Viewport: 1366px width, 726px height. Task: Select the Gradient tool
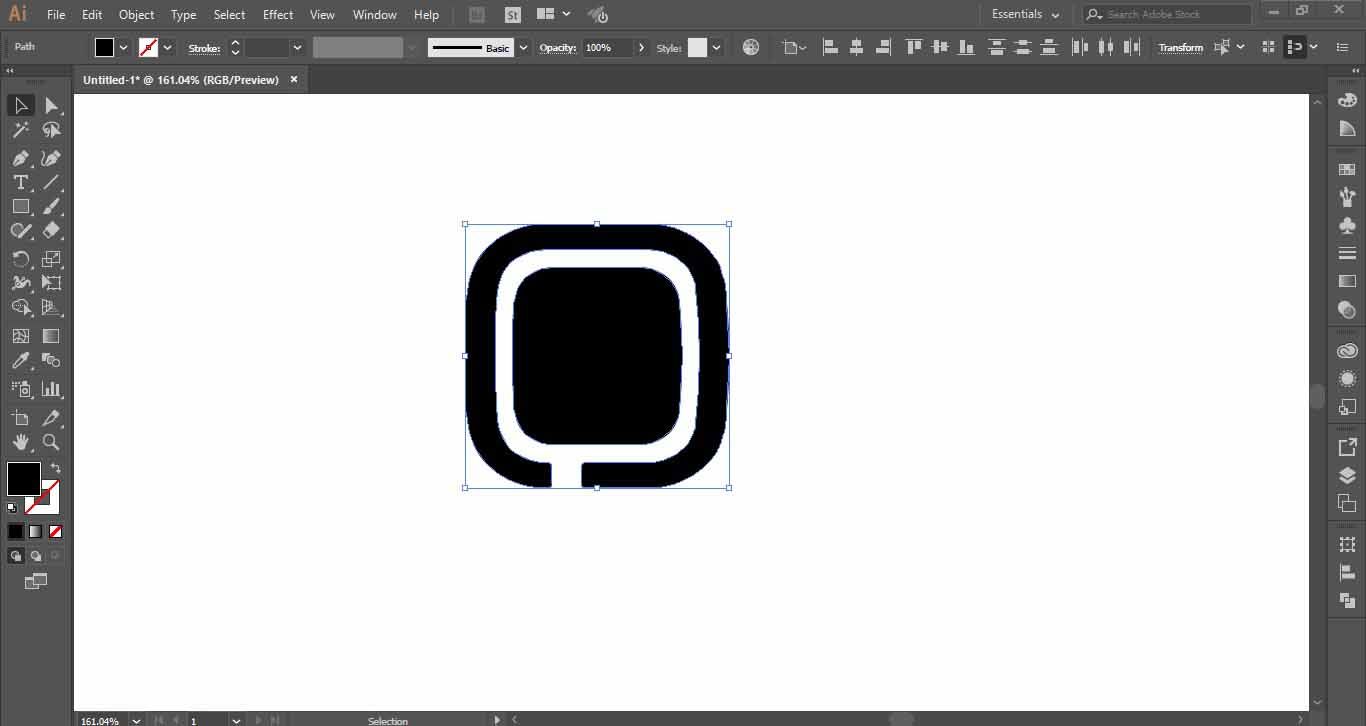(51, 336)
